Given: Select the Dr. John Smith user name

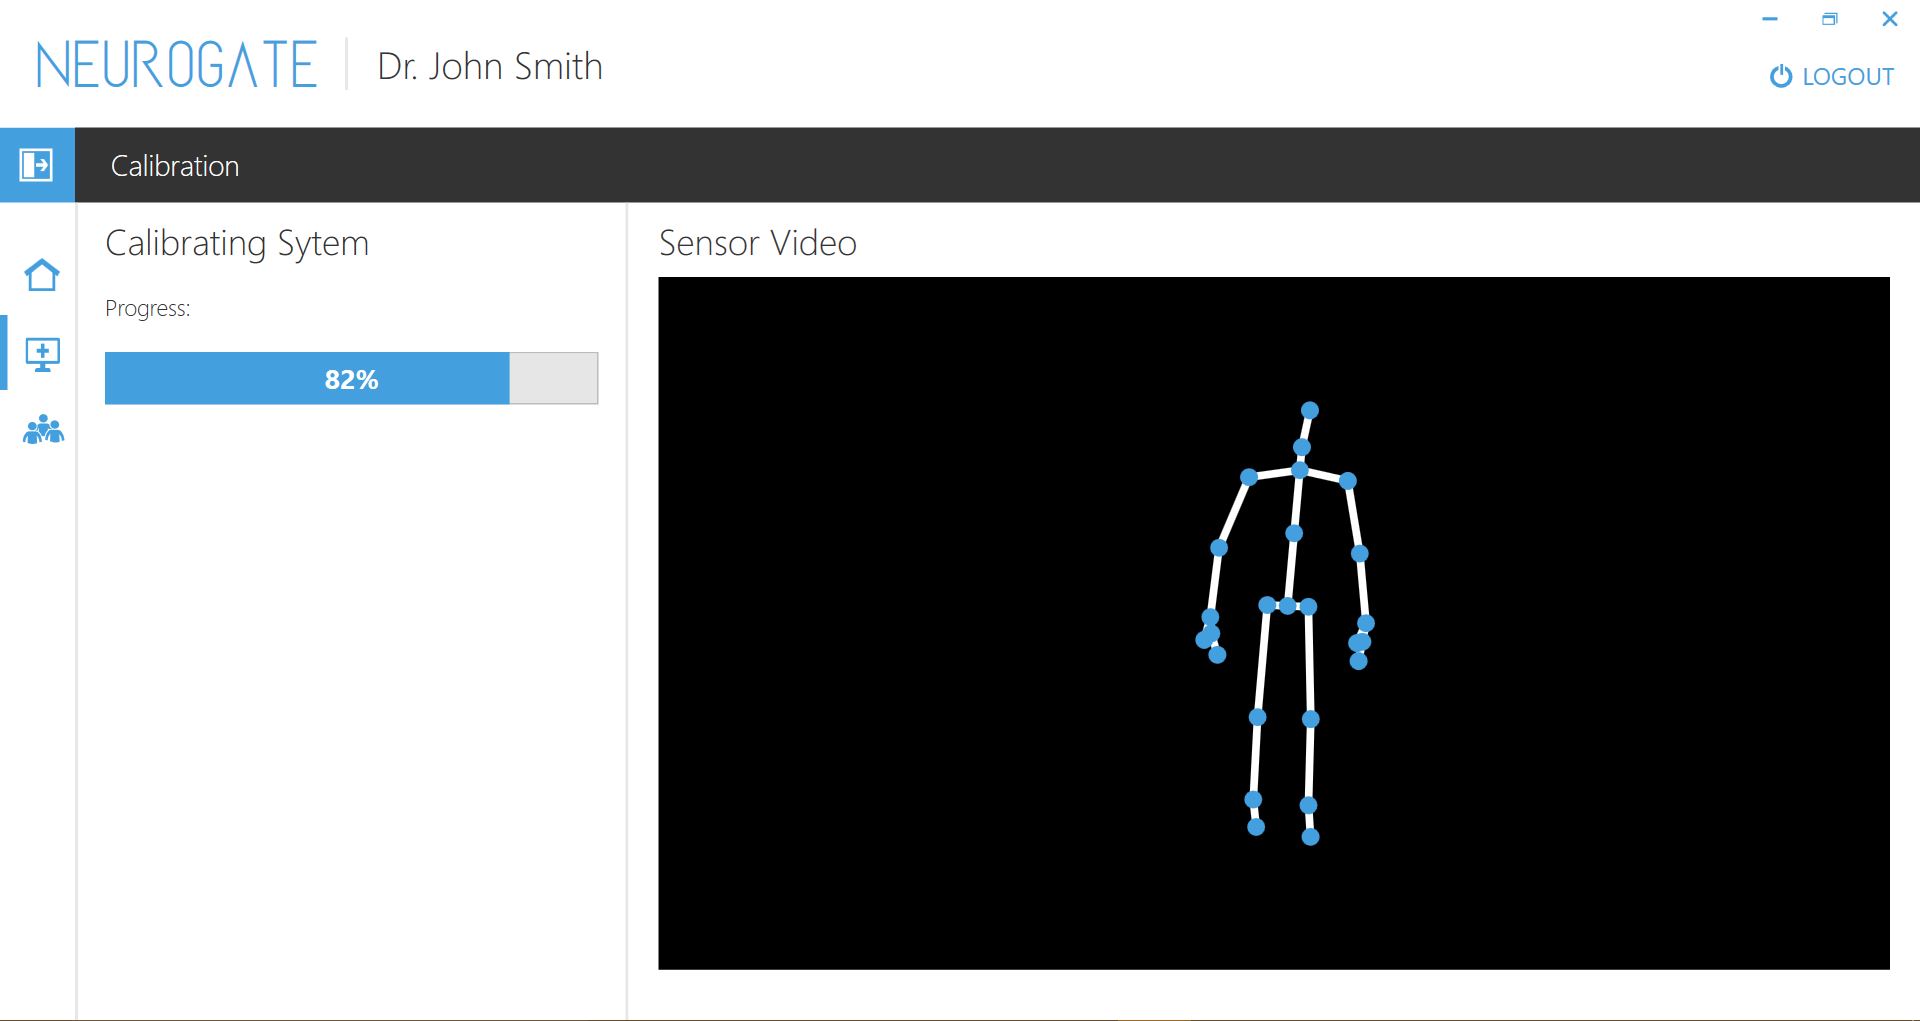Looking at the screenshot, I should (x=490, y=67).
